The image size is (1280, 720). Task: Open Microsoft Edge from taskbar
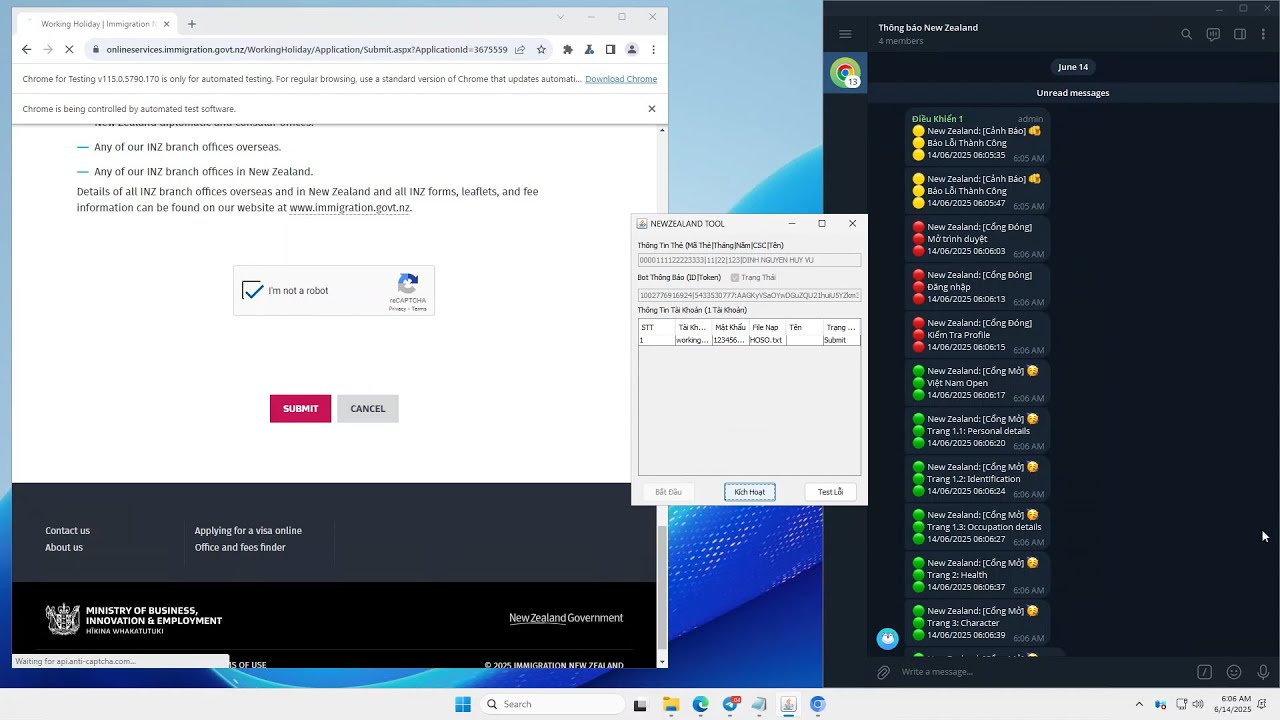click(701, 704)
